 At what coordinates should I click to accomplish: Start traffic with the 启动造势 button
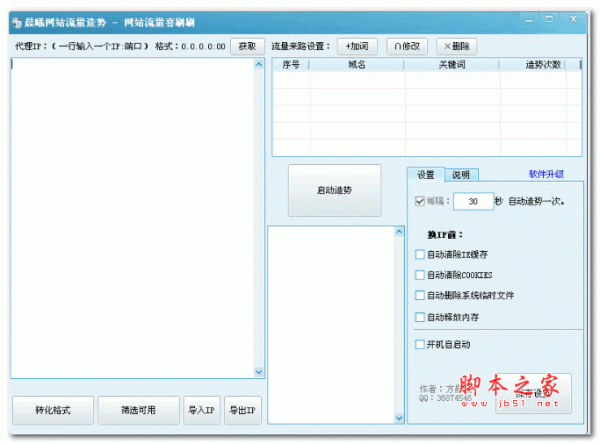tap(334, 190)
